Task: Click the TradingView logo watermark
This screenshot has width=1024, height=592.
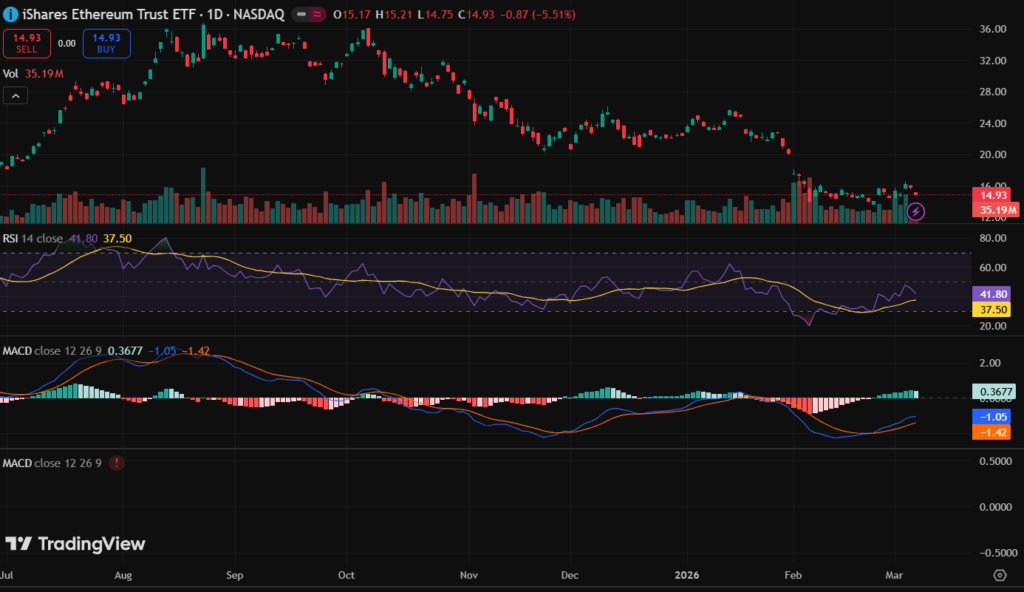Action: pyautogui.click(x=75, y=544)
